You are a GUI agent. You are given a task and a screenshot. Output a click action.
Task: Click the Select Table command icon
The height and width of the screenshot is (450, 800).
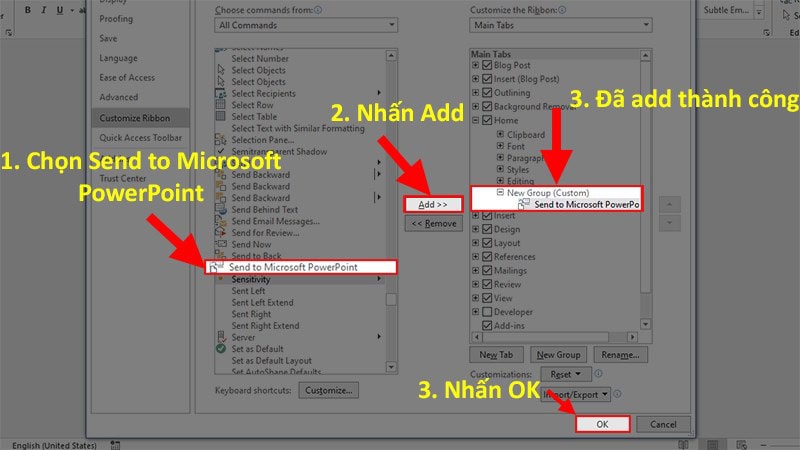220,116
